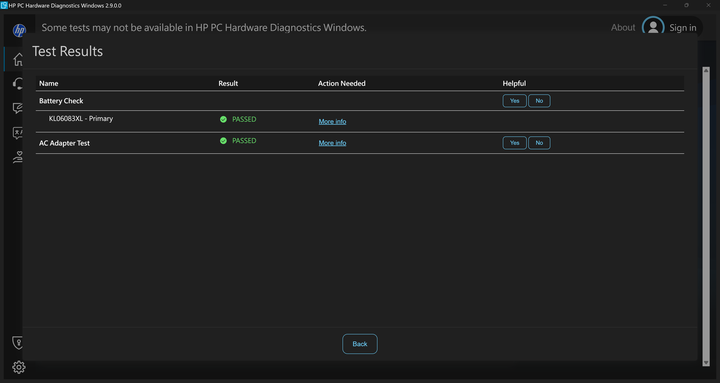Restore the HP Diagnostics window size
Image resolution: width=720 pixels, height=383 pixels.
[x=686, y=6]
